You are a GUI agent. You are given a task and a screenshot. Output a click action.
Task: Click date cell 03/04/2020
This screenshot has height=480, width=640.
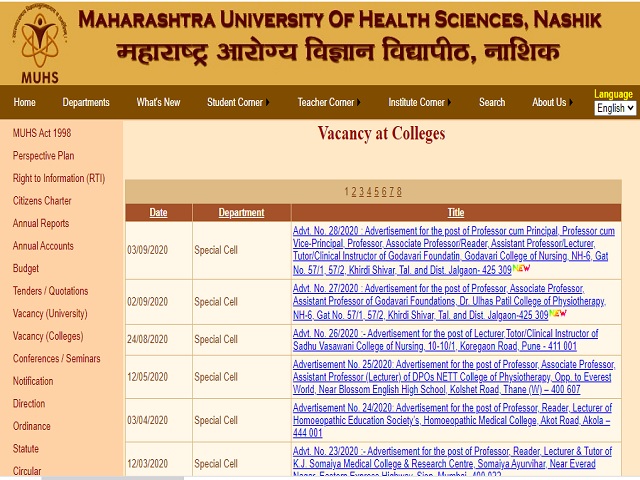(147, 420)
